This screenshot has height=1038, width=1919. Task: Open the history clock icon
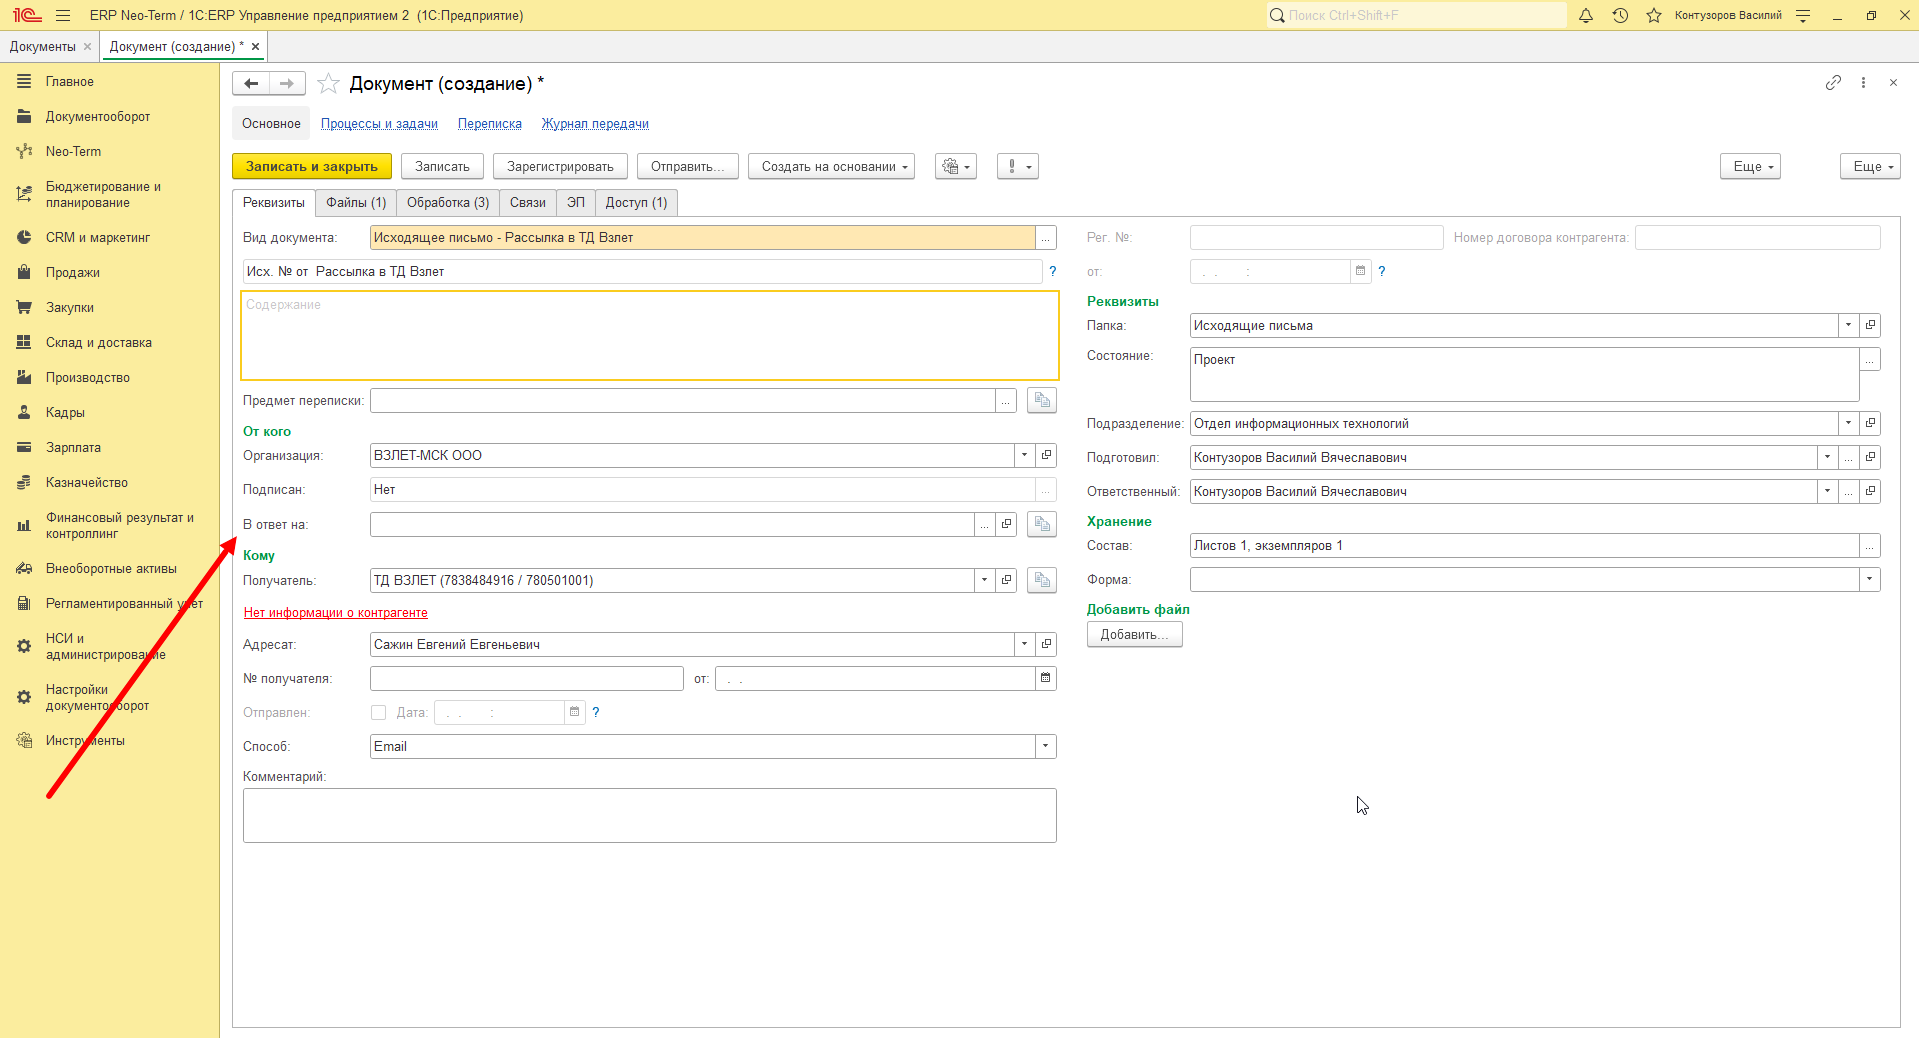coord(1620,15)
